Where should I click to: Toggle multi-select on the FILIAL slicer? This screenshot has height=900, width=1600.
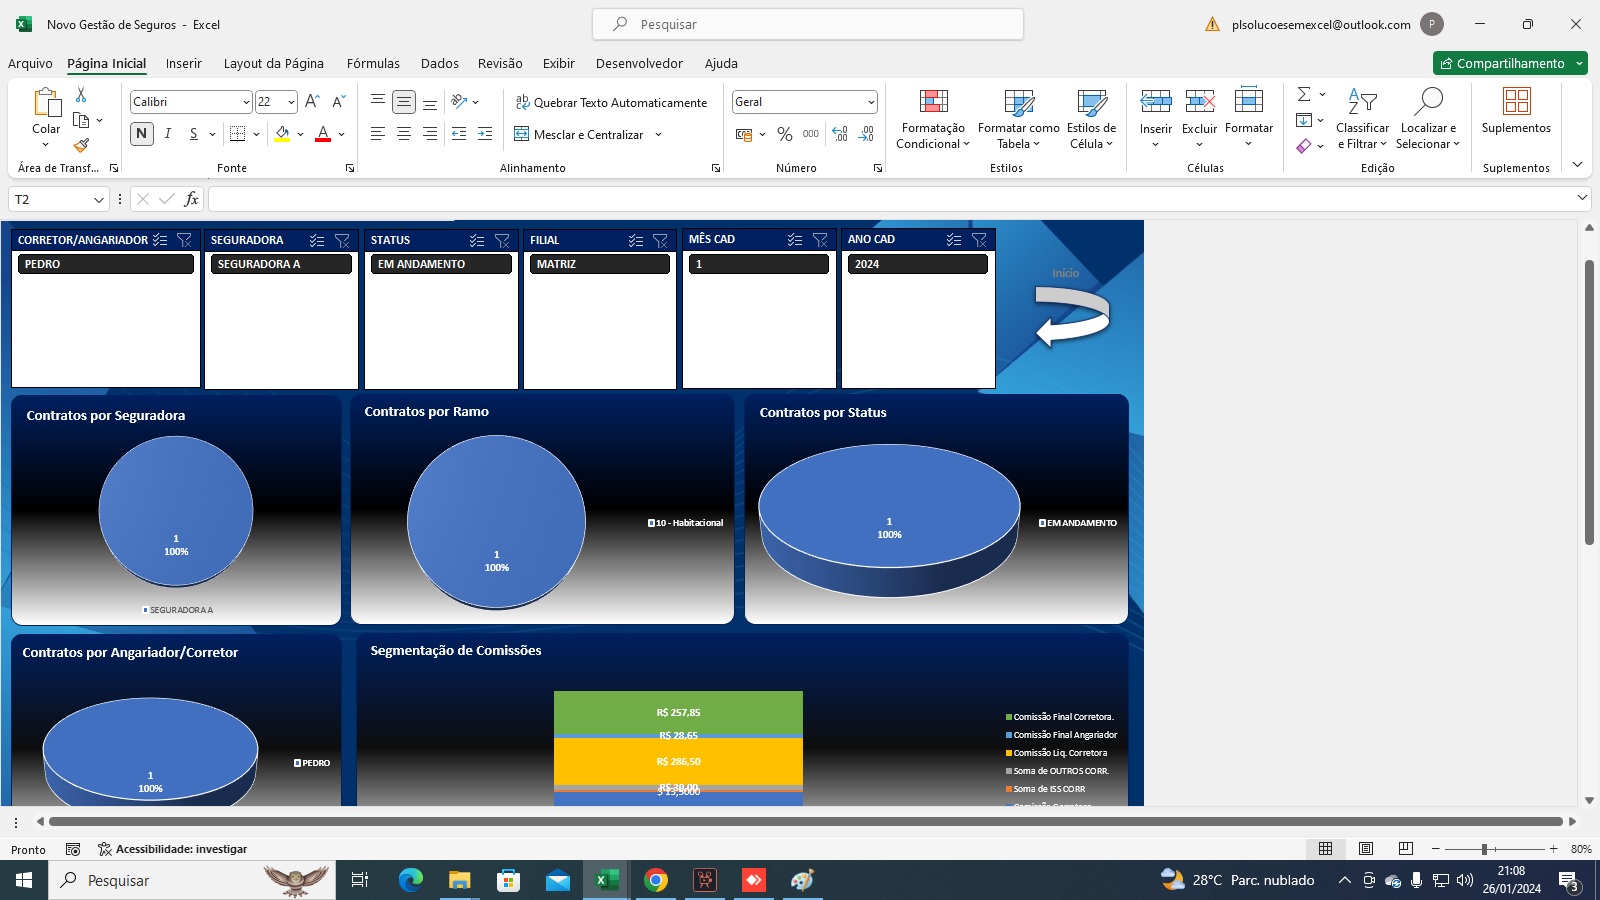tap(636, 240)
